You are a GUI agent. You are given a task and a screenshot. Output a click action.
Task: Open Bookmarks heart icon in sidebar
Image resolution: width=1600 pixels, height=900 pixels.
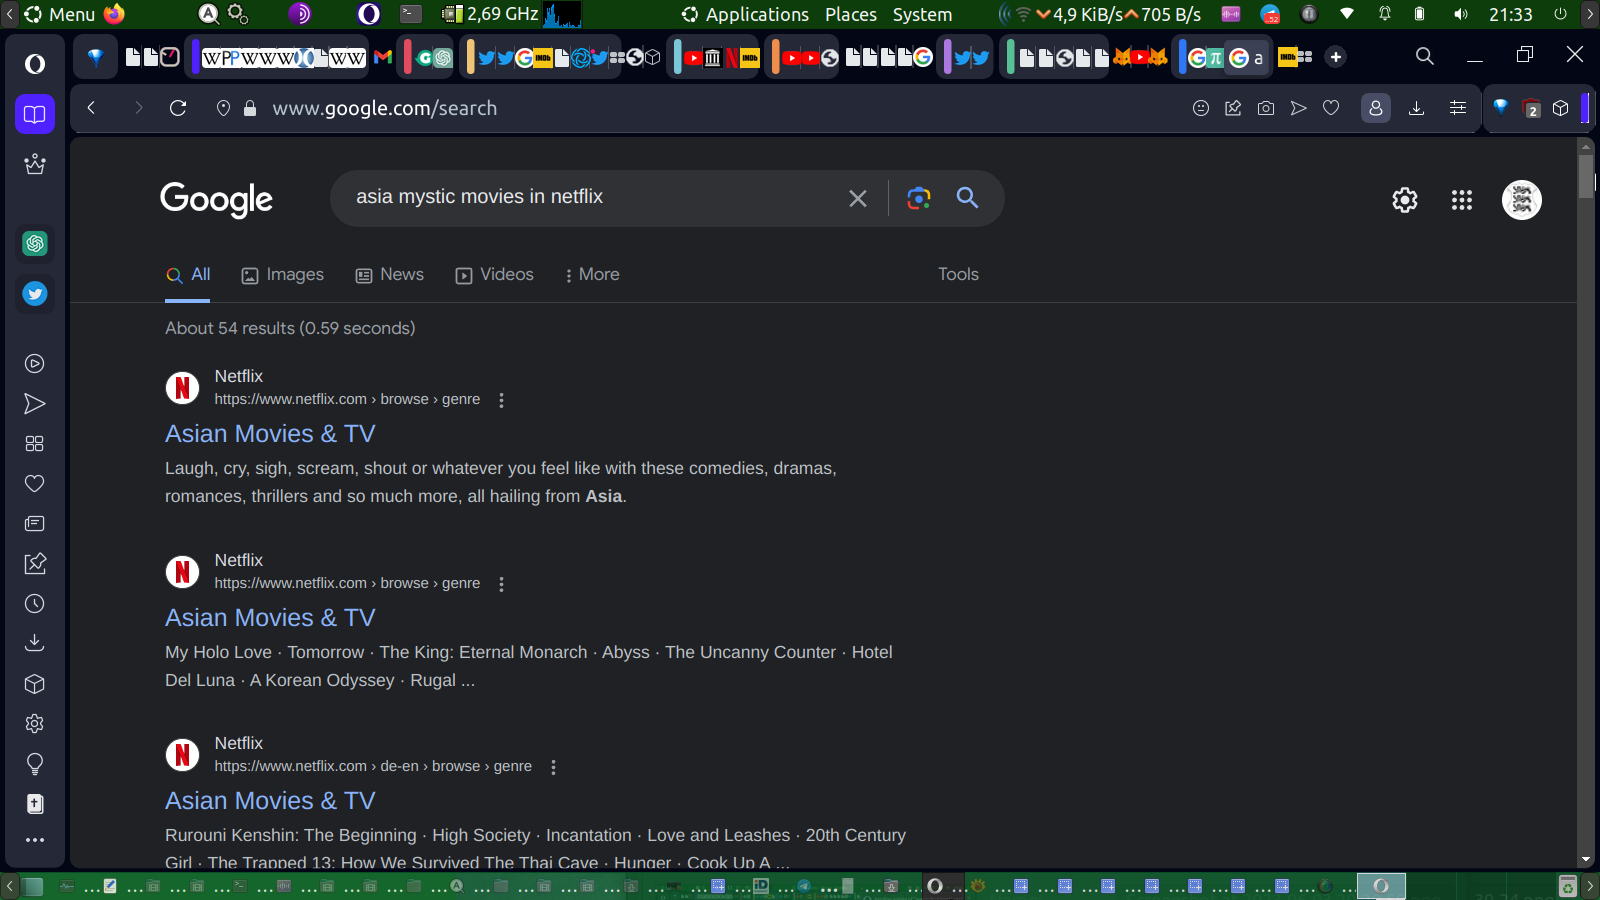(x=35, y=484)
